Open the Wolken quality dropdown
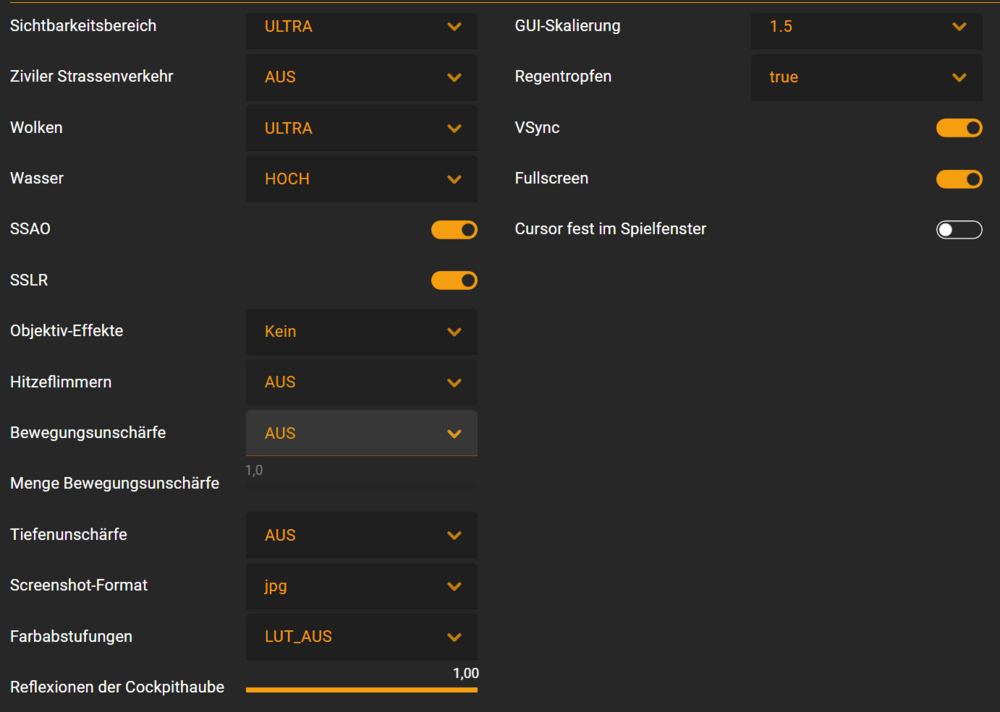Viewport: 1000px width, 712px height. tap(361, 128)
